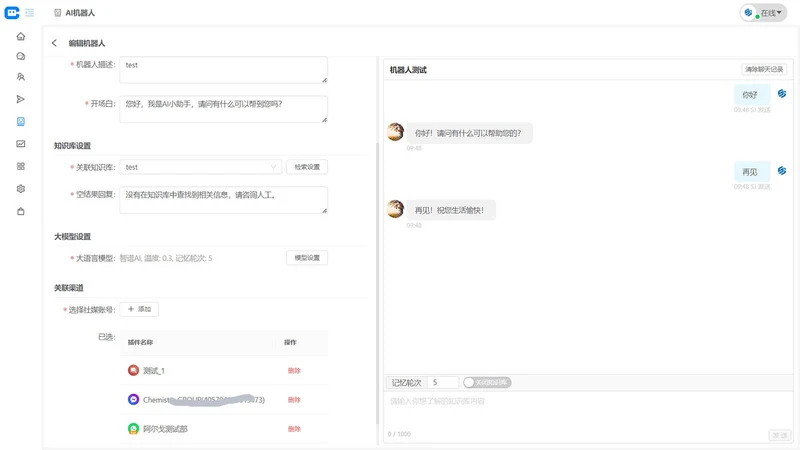Image resolution: width=800 pixels, height=450 pixels.
Task: Open 检索设置 button
Action: (307, 167)
